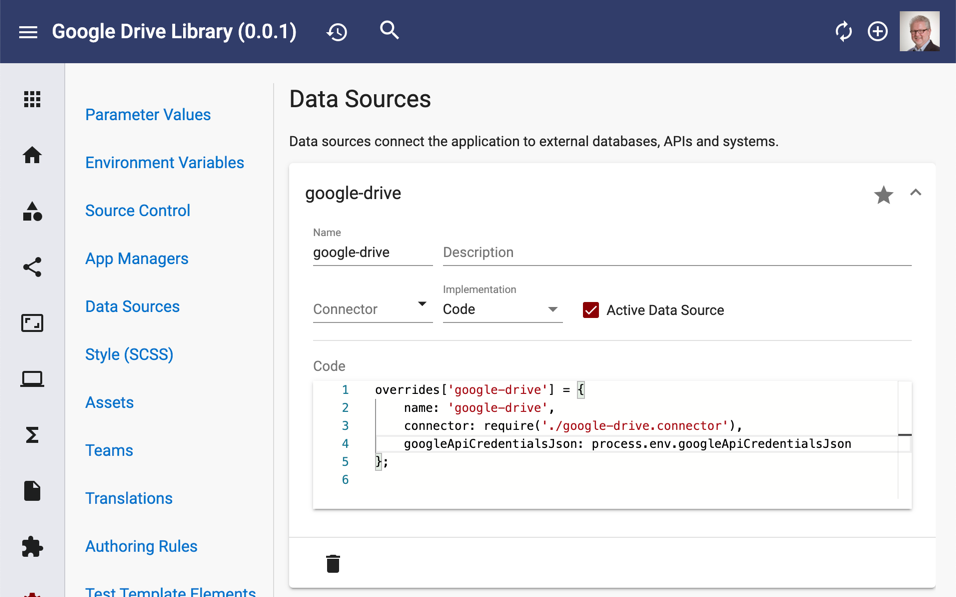The height and width of the screenshot is (597, 956).
Task: Mark google-drive data source with star icon
Action: coord(883,195)
